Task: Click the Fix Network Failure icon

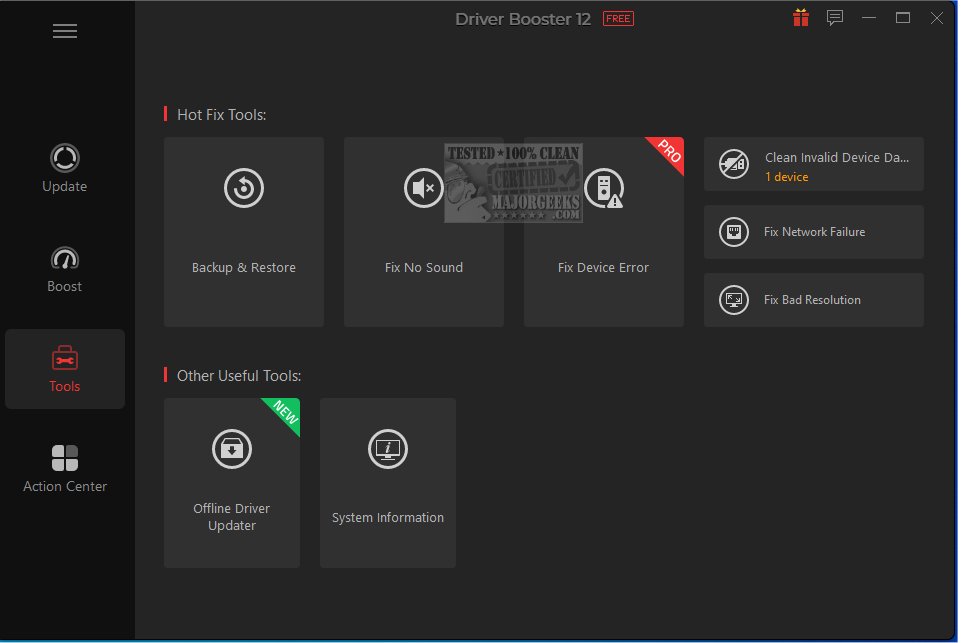Action: pos(734,232)
